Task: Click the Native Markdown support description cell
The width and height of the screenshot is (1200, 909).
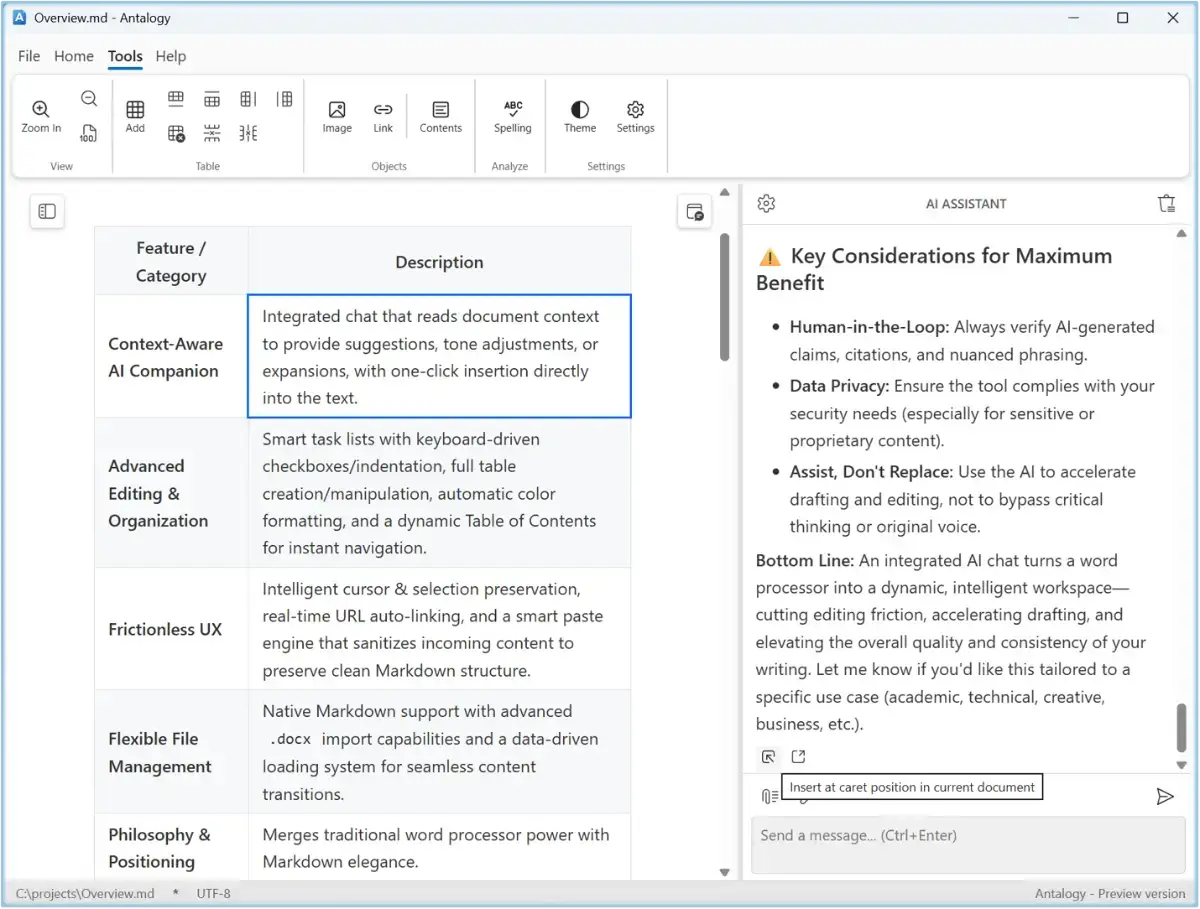Action: tap(439, 752)
